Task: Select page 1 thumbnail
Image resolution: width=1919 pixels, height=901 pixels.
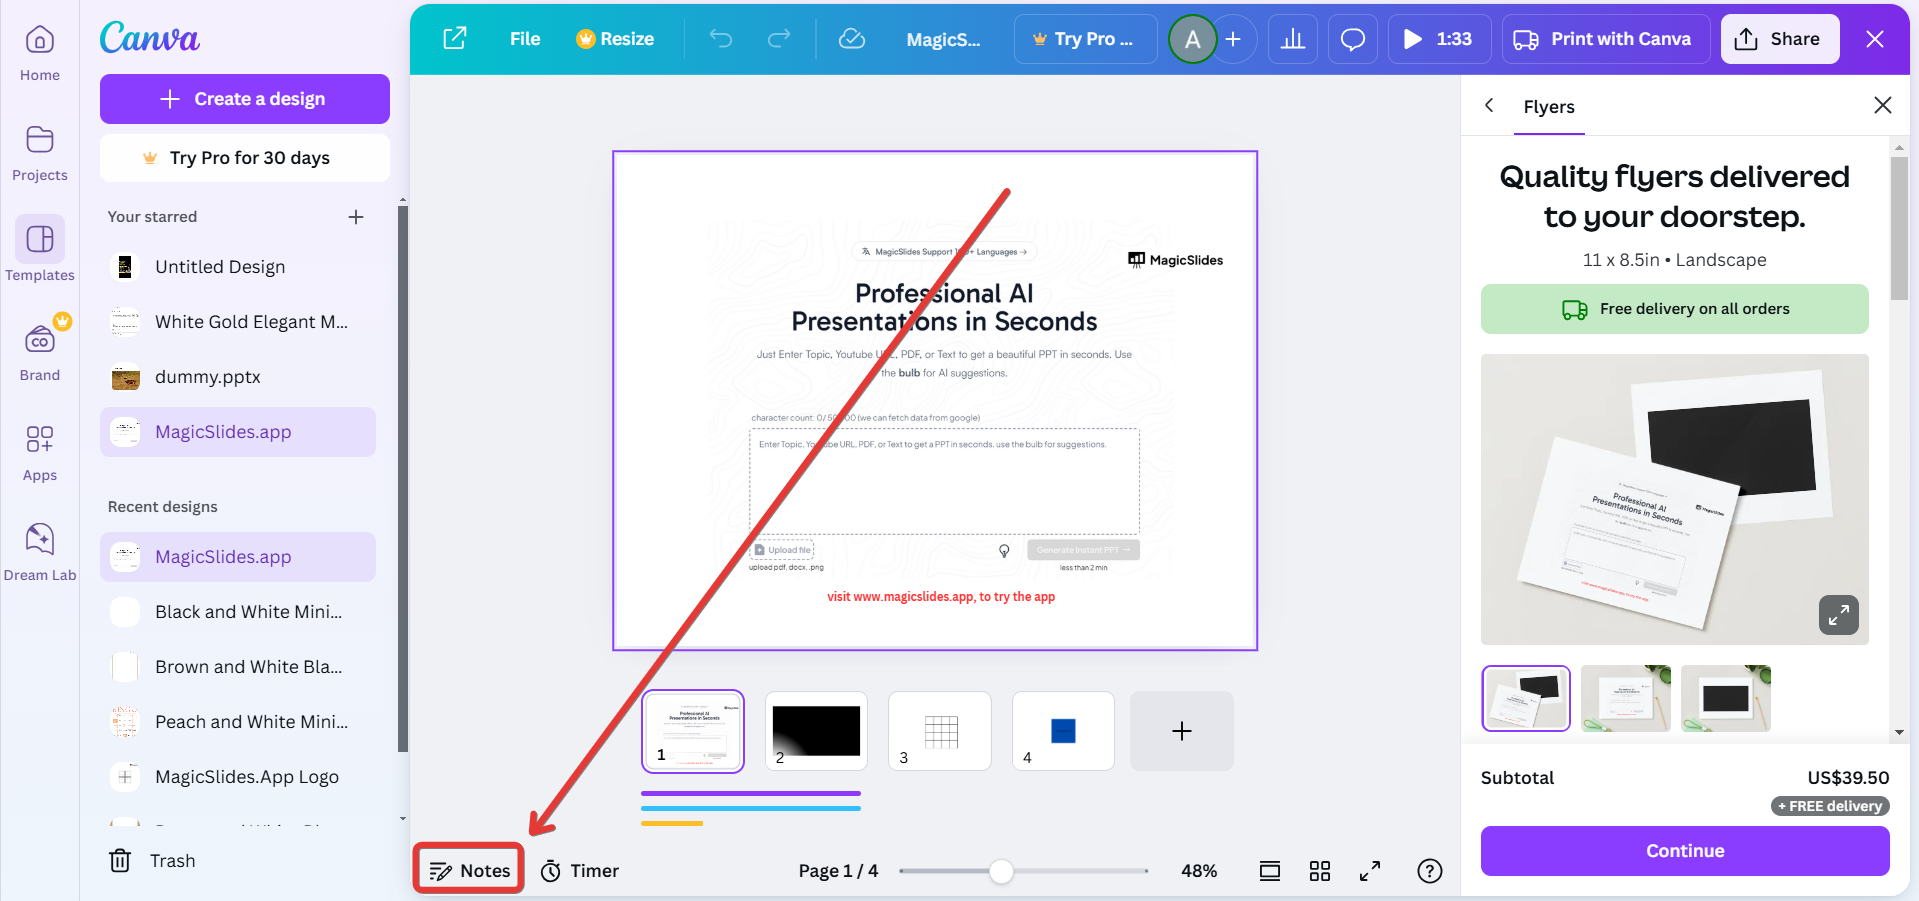Action: [693, 731]
